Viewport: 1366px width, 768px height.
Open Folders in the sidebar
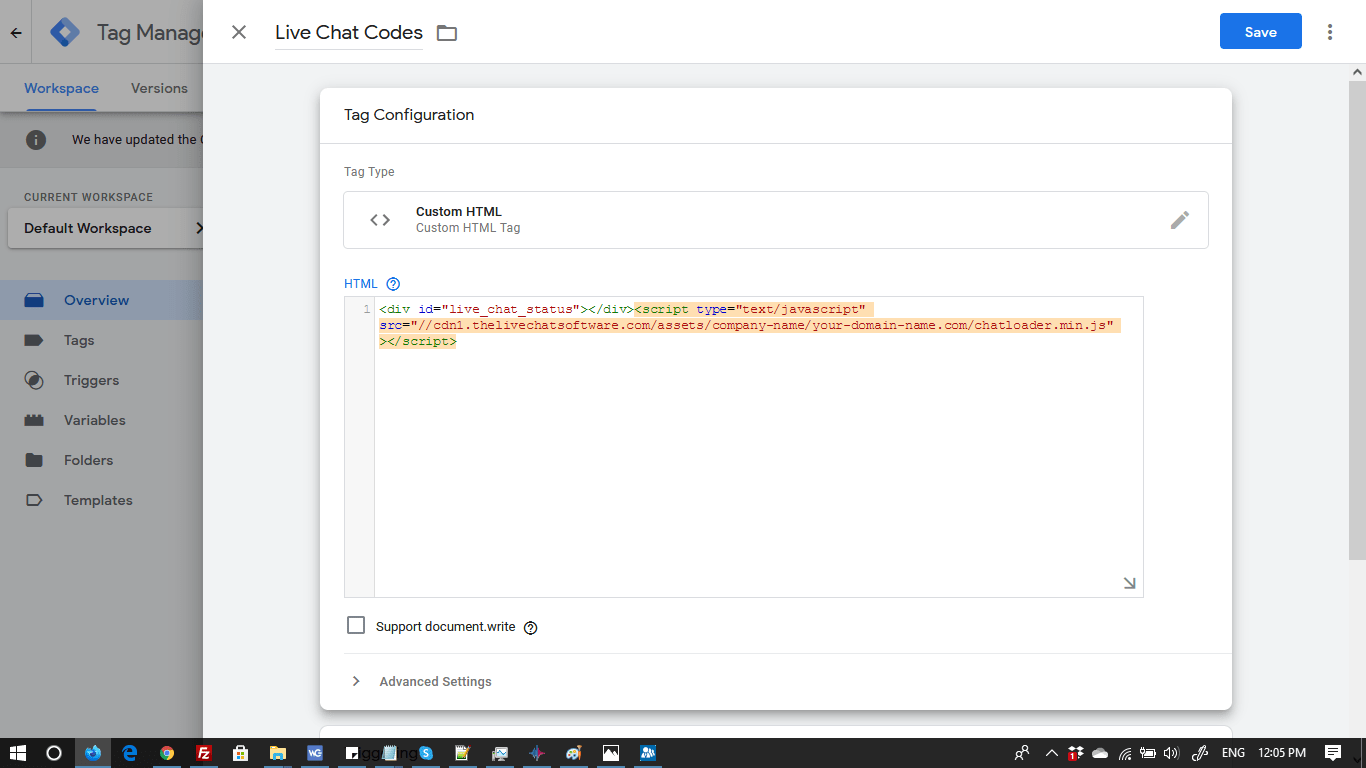pyautogui.click(x=101, y=460)
